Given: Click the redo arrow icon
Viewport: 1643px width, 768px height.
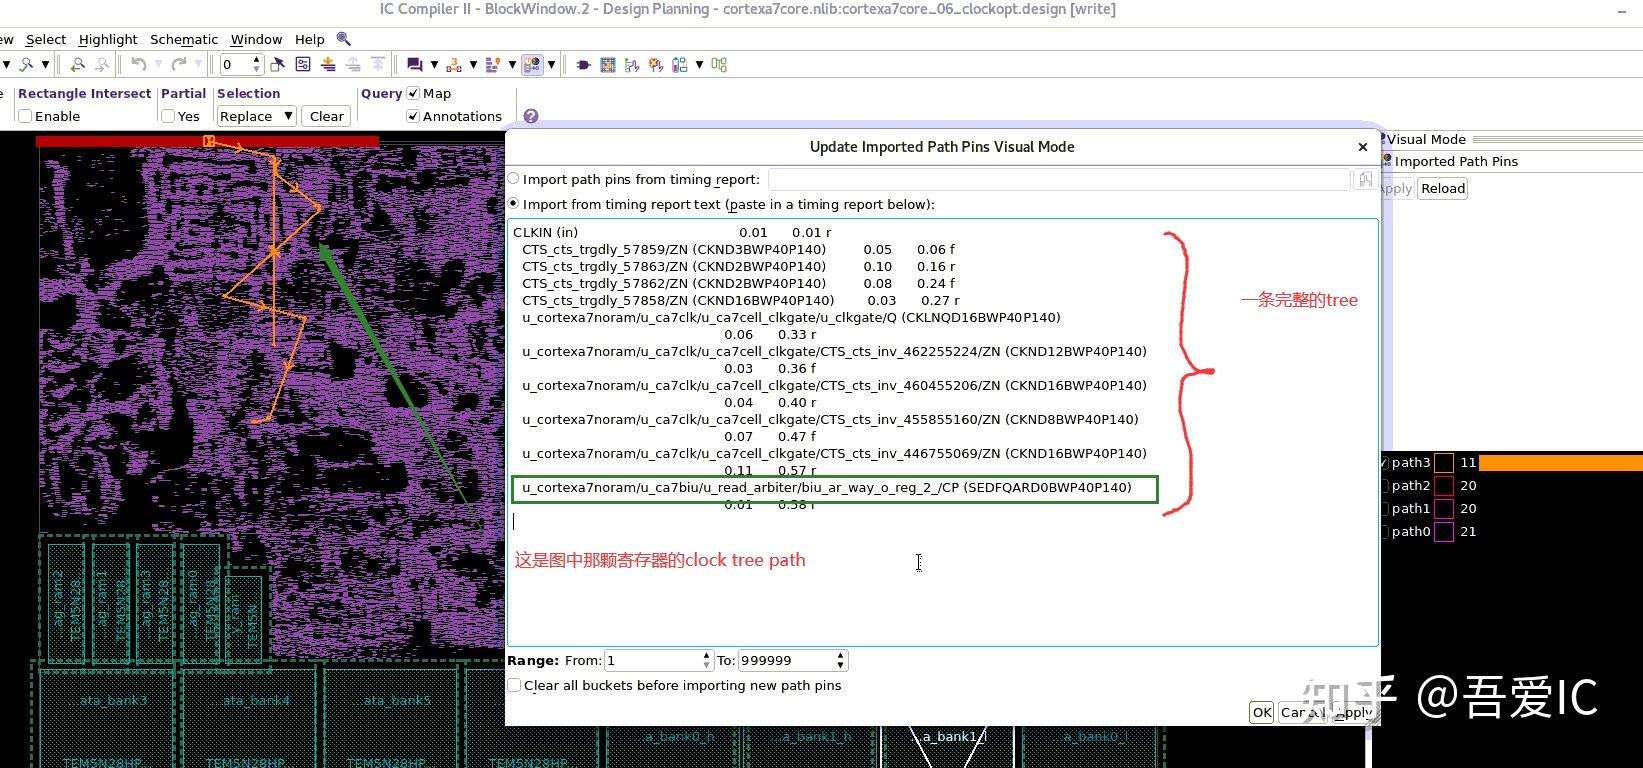Looking at the screenshot, I should point(179,64).
